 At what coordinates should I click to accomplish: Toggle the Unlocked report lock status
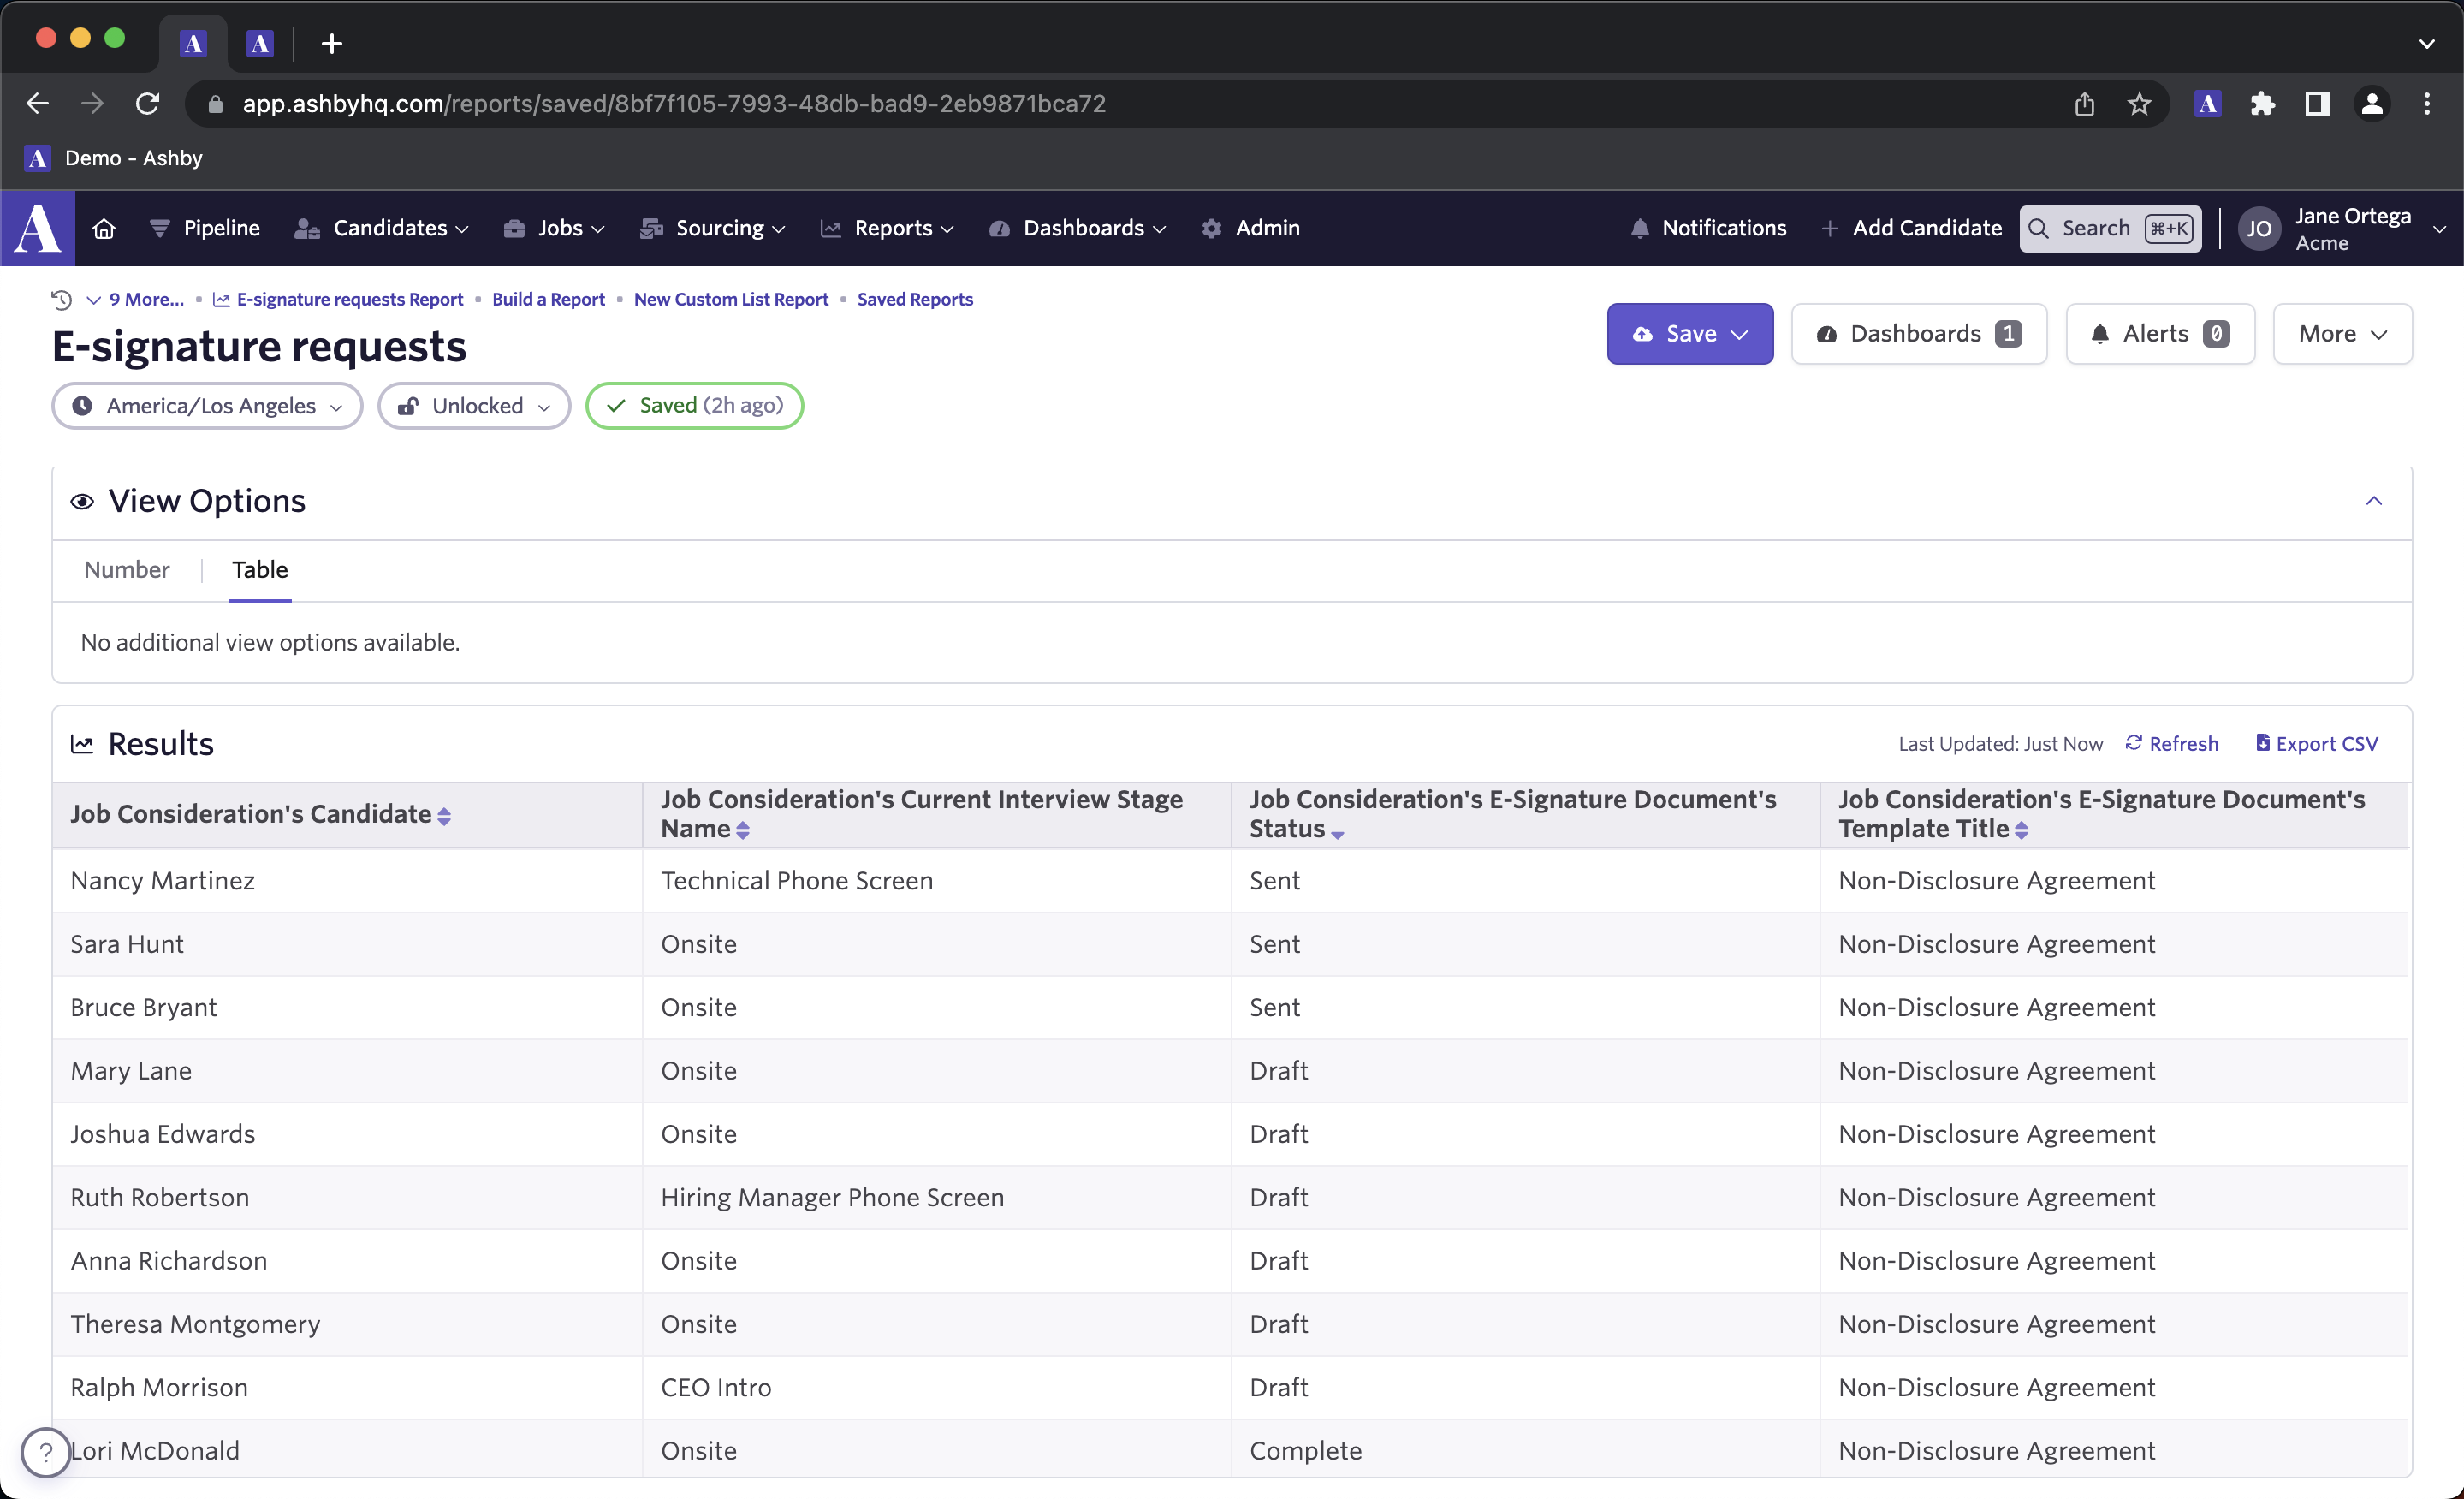475,405
